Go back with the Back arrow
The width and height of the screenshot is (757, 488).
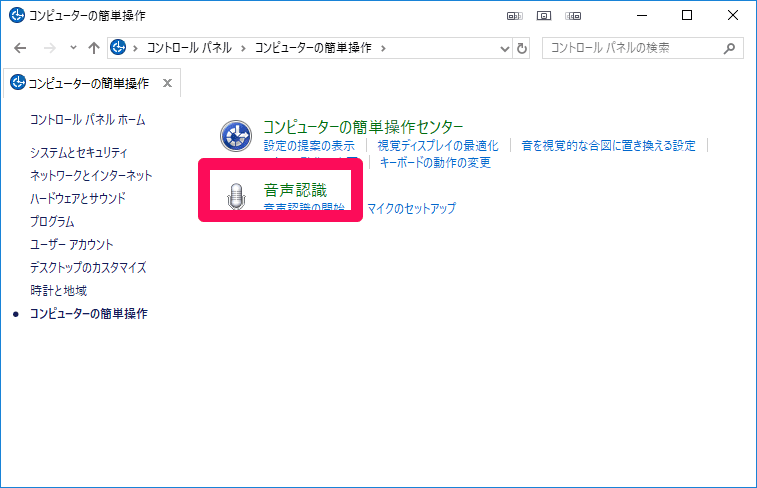[20, 48]
